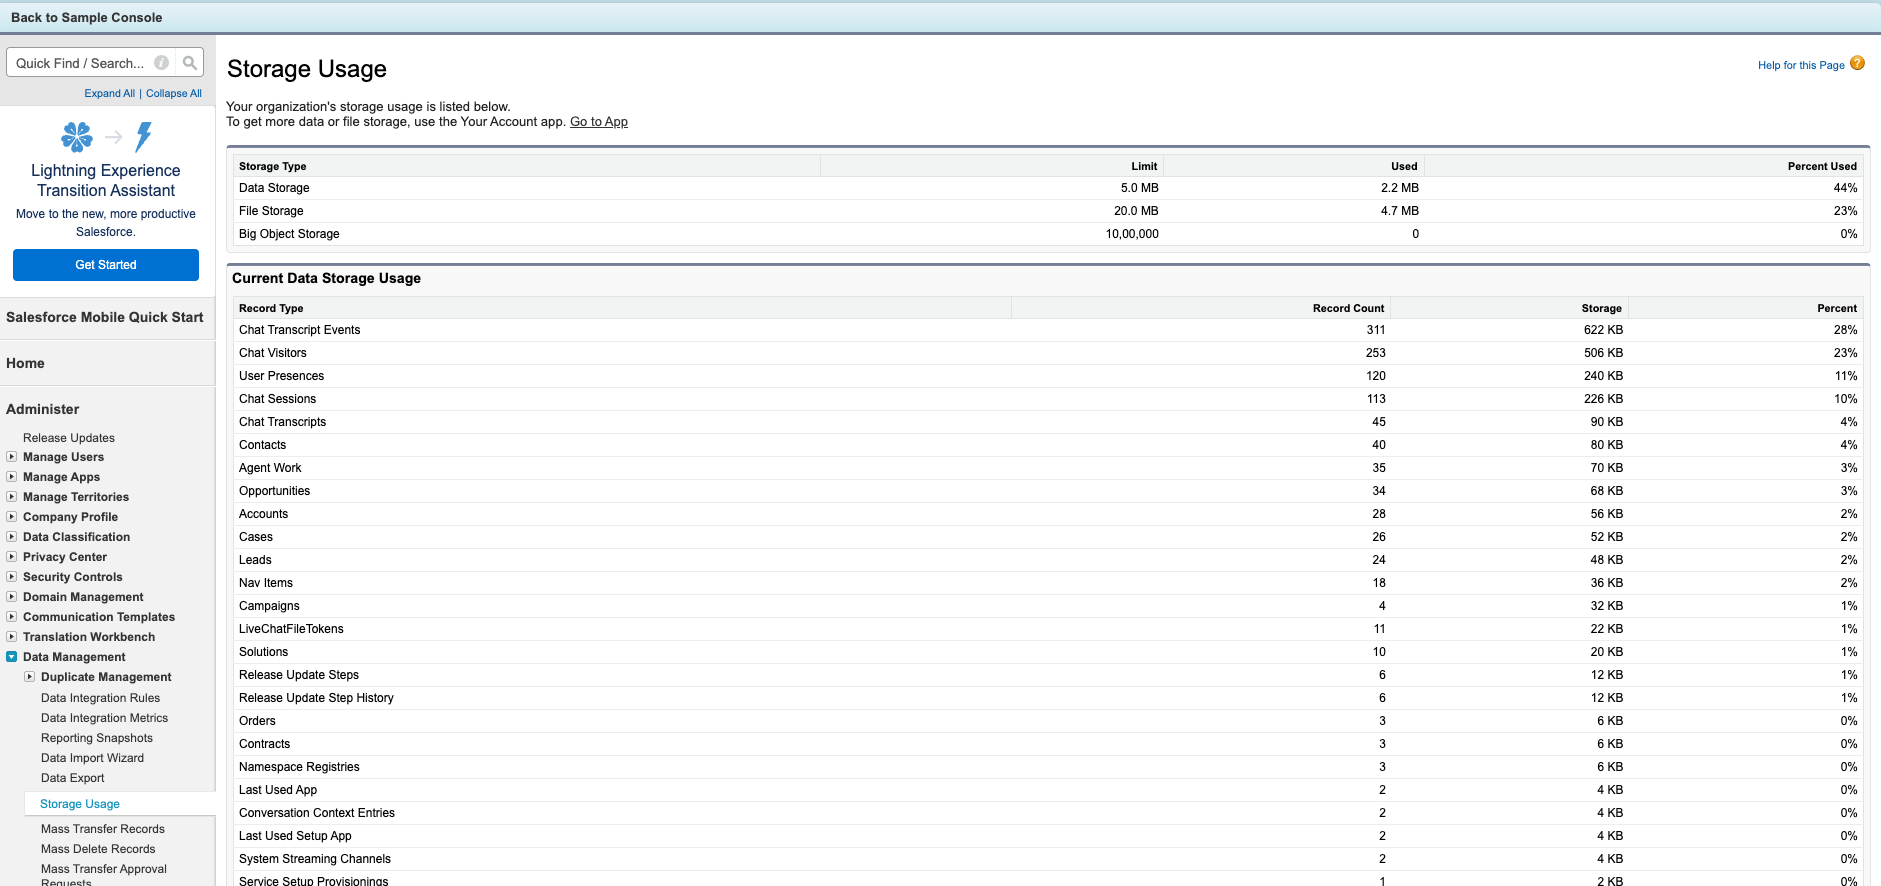Click the Accounts record type
Image resolution: width=1881 pixels, height=886 pixels.
[x=263, y=514]
